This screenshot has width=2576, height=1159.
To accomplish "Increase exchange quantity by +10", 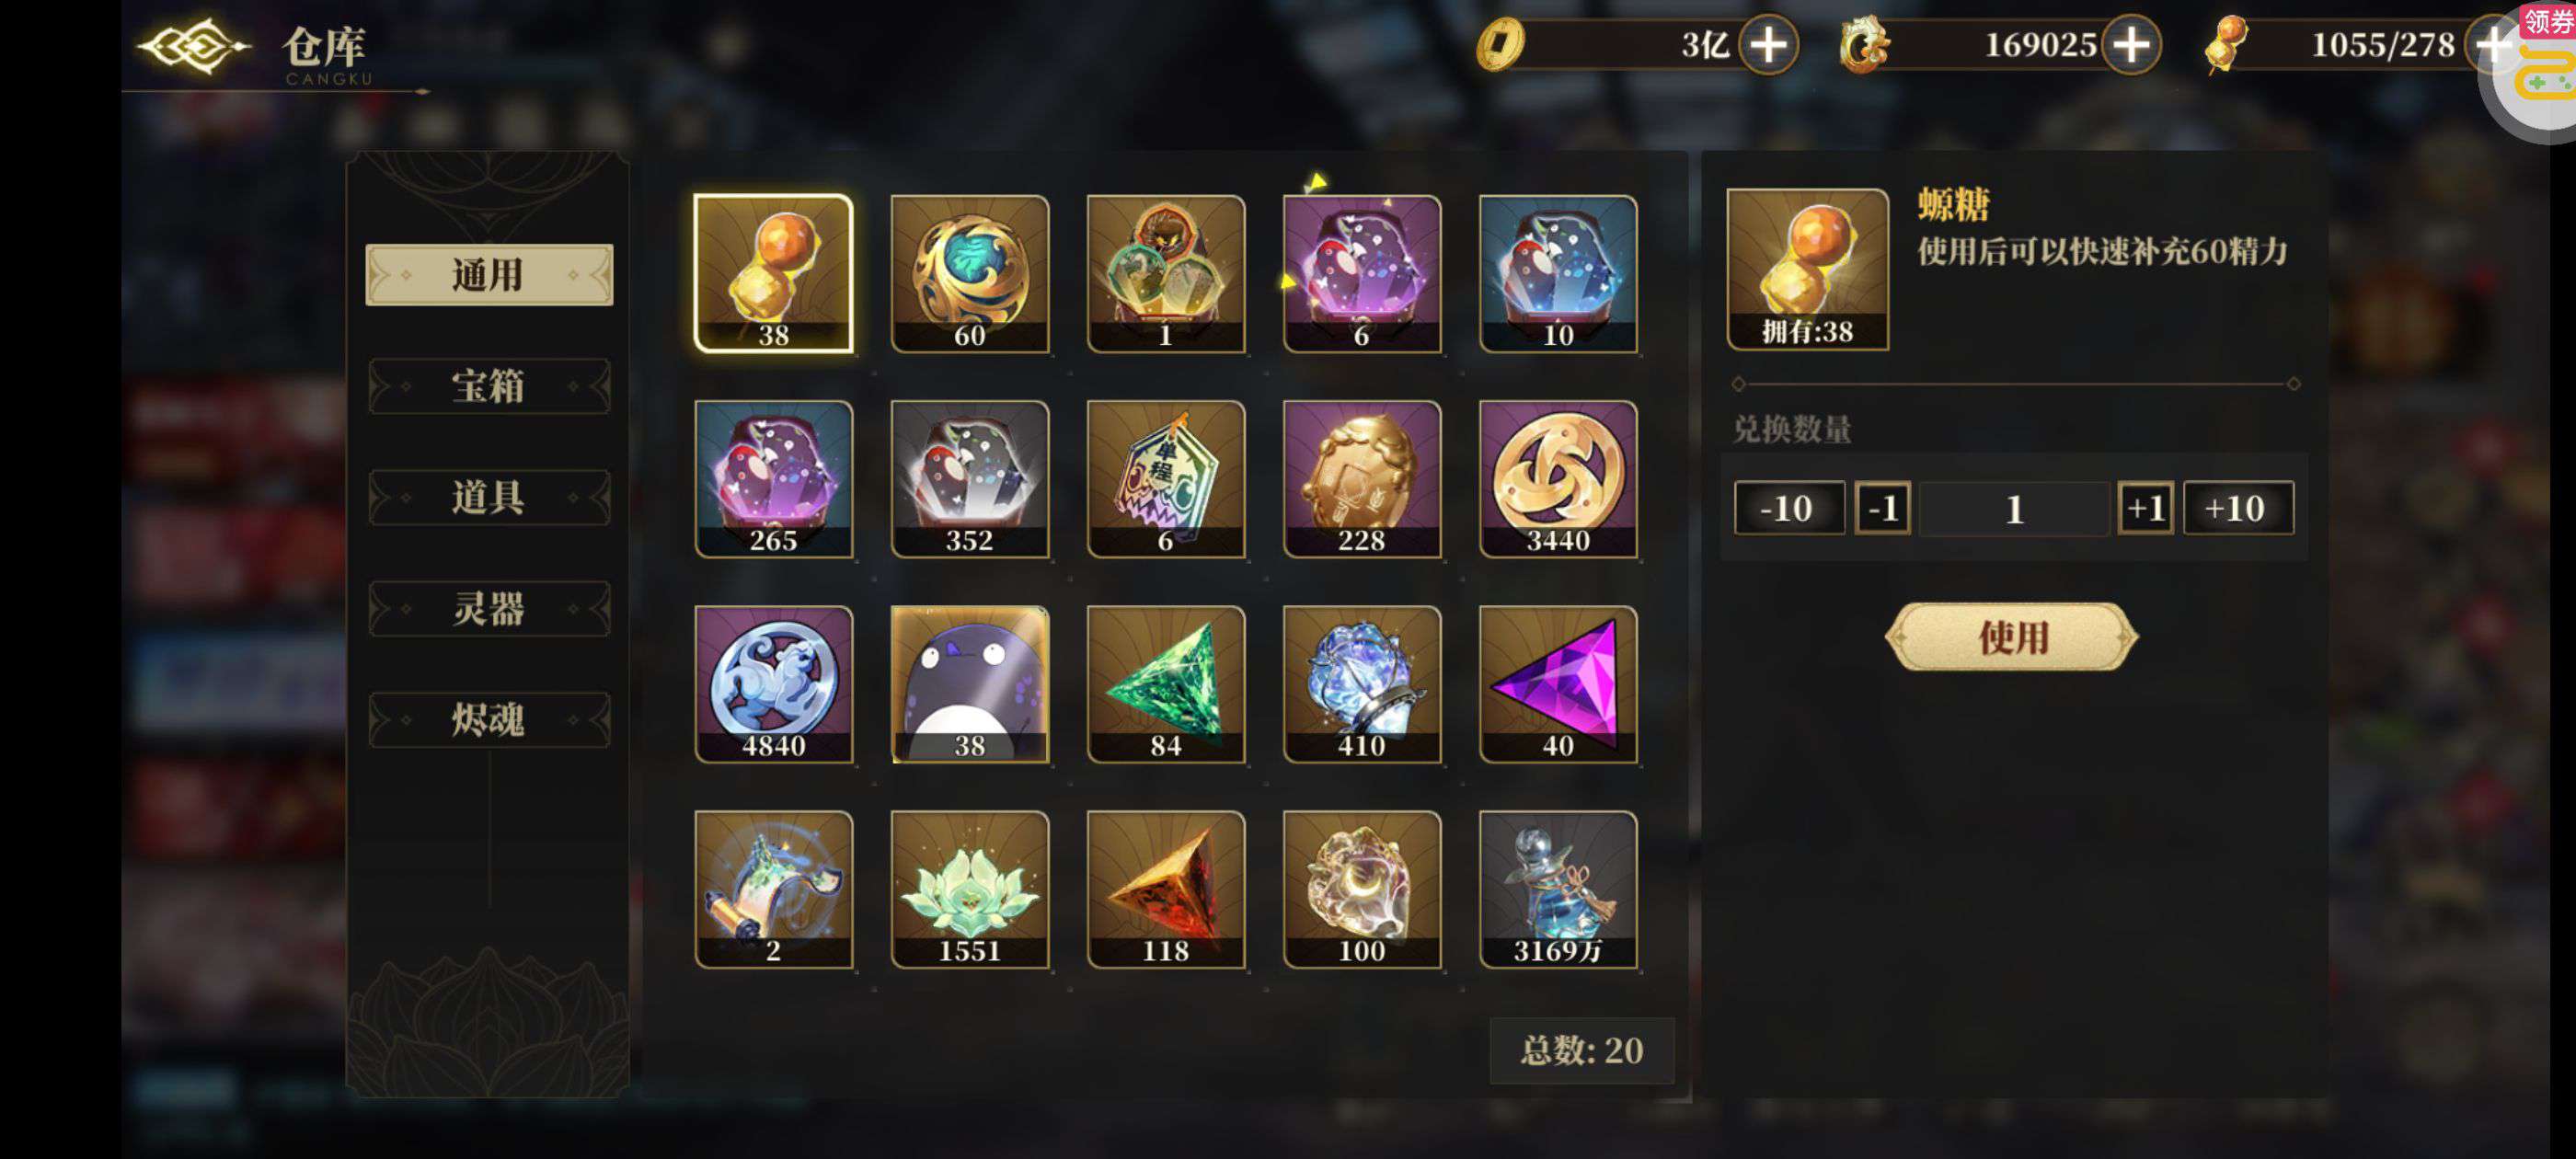I will (2237, 508).
